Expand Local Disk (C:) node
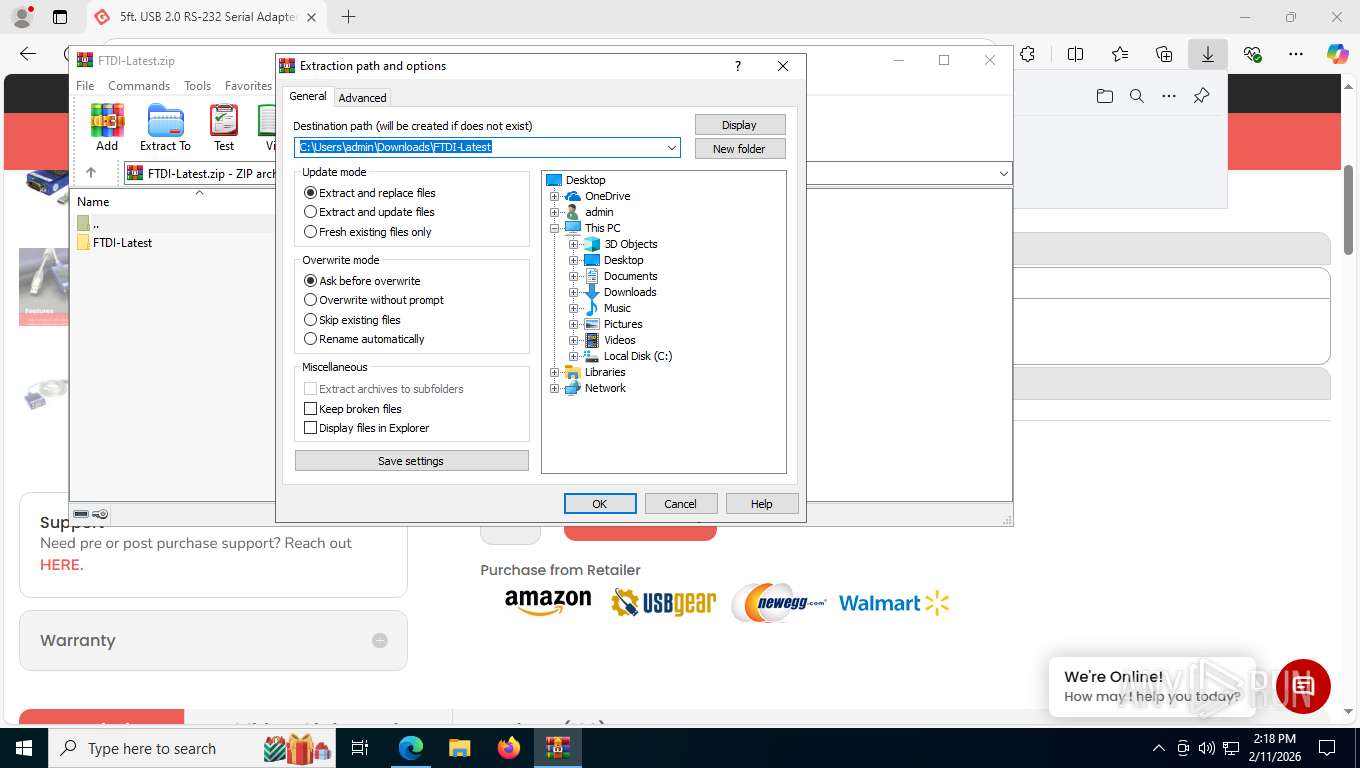1360x768 pixels. pyautogui.click(x=574, y=356)
